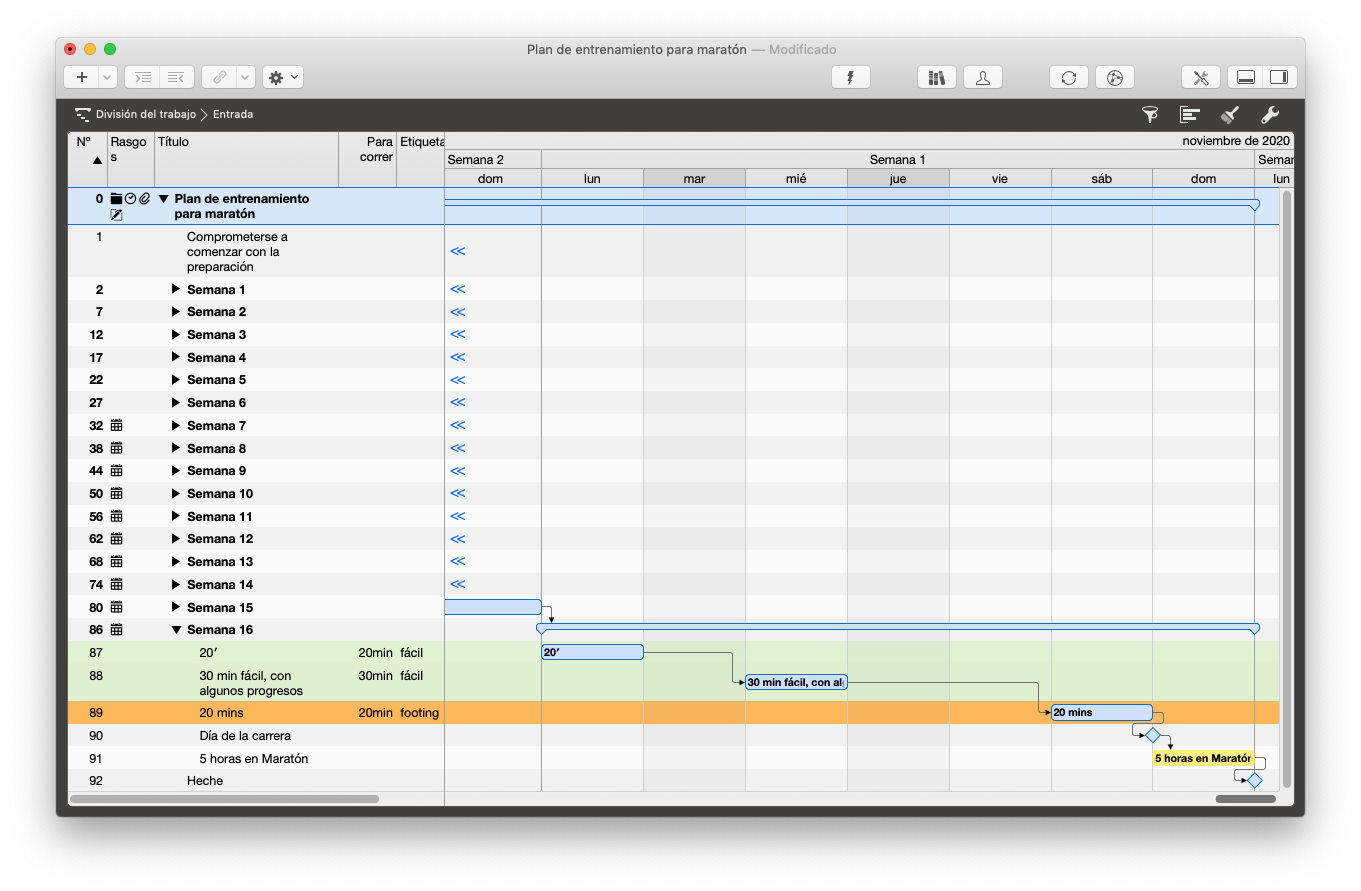Click the filter funnel icon
This screenshot has height=891, width=1361.
[1150, 115]
